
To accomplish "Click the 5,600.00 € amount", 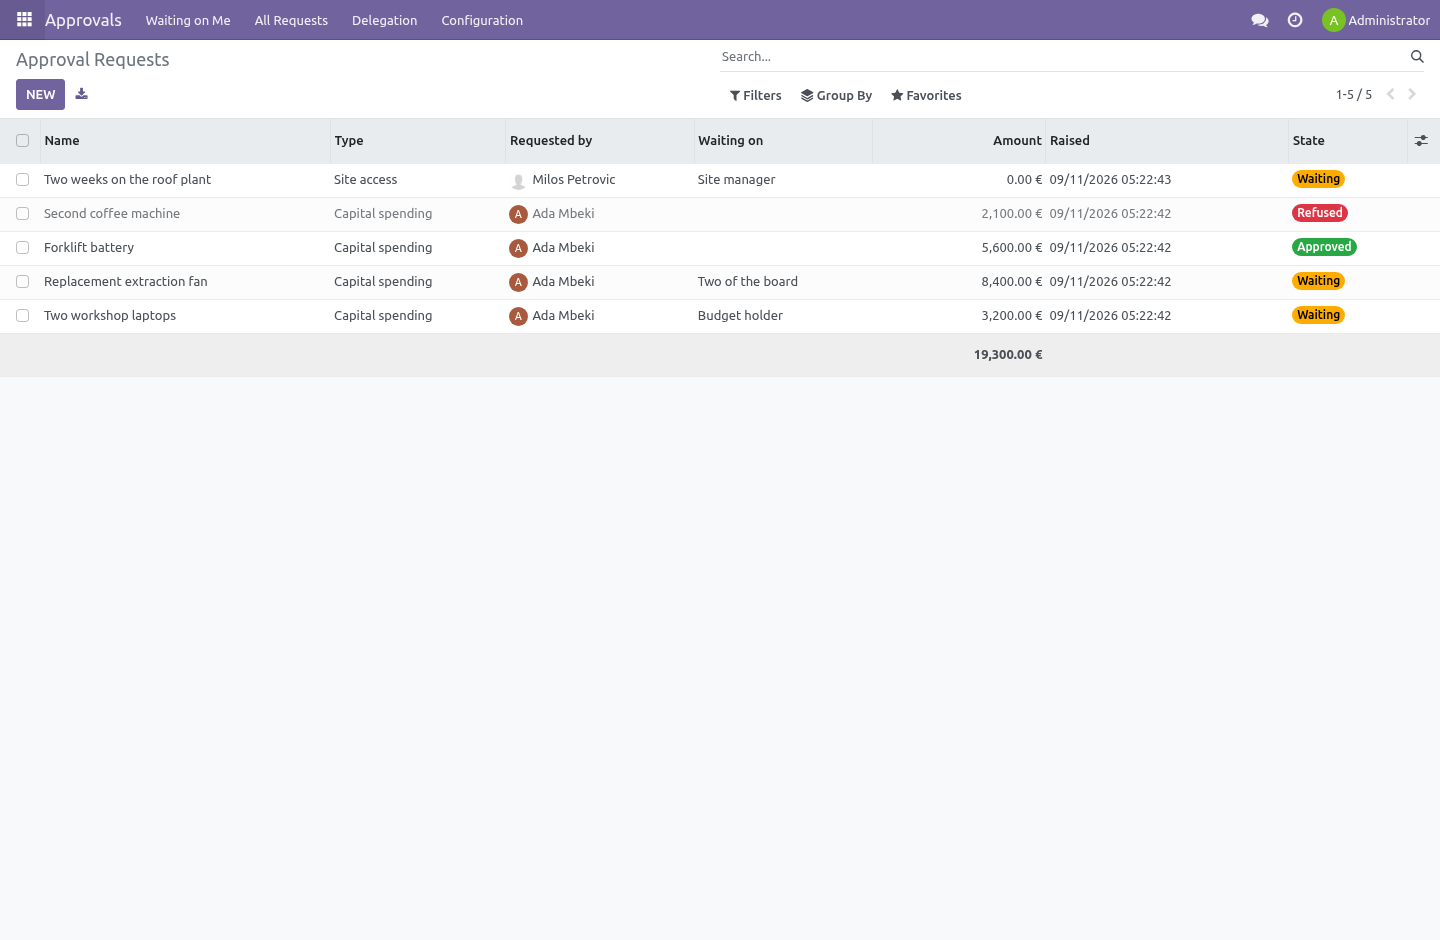I will (x=1011, y=248).
